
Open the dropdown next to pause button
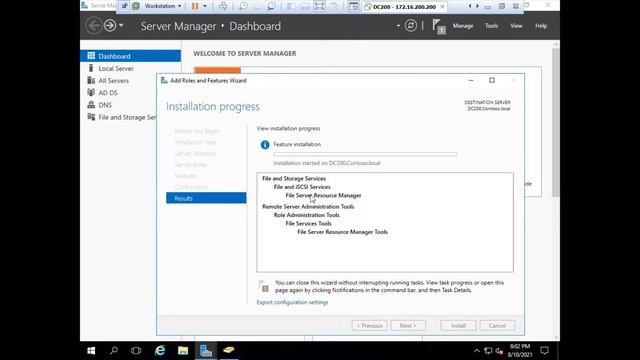click(205, 6)
